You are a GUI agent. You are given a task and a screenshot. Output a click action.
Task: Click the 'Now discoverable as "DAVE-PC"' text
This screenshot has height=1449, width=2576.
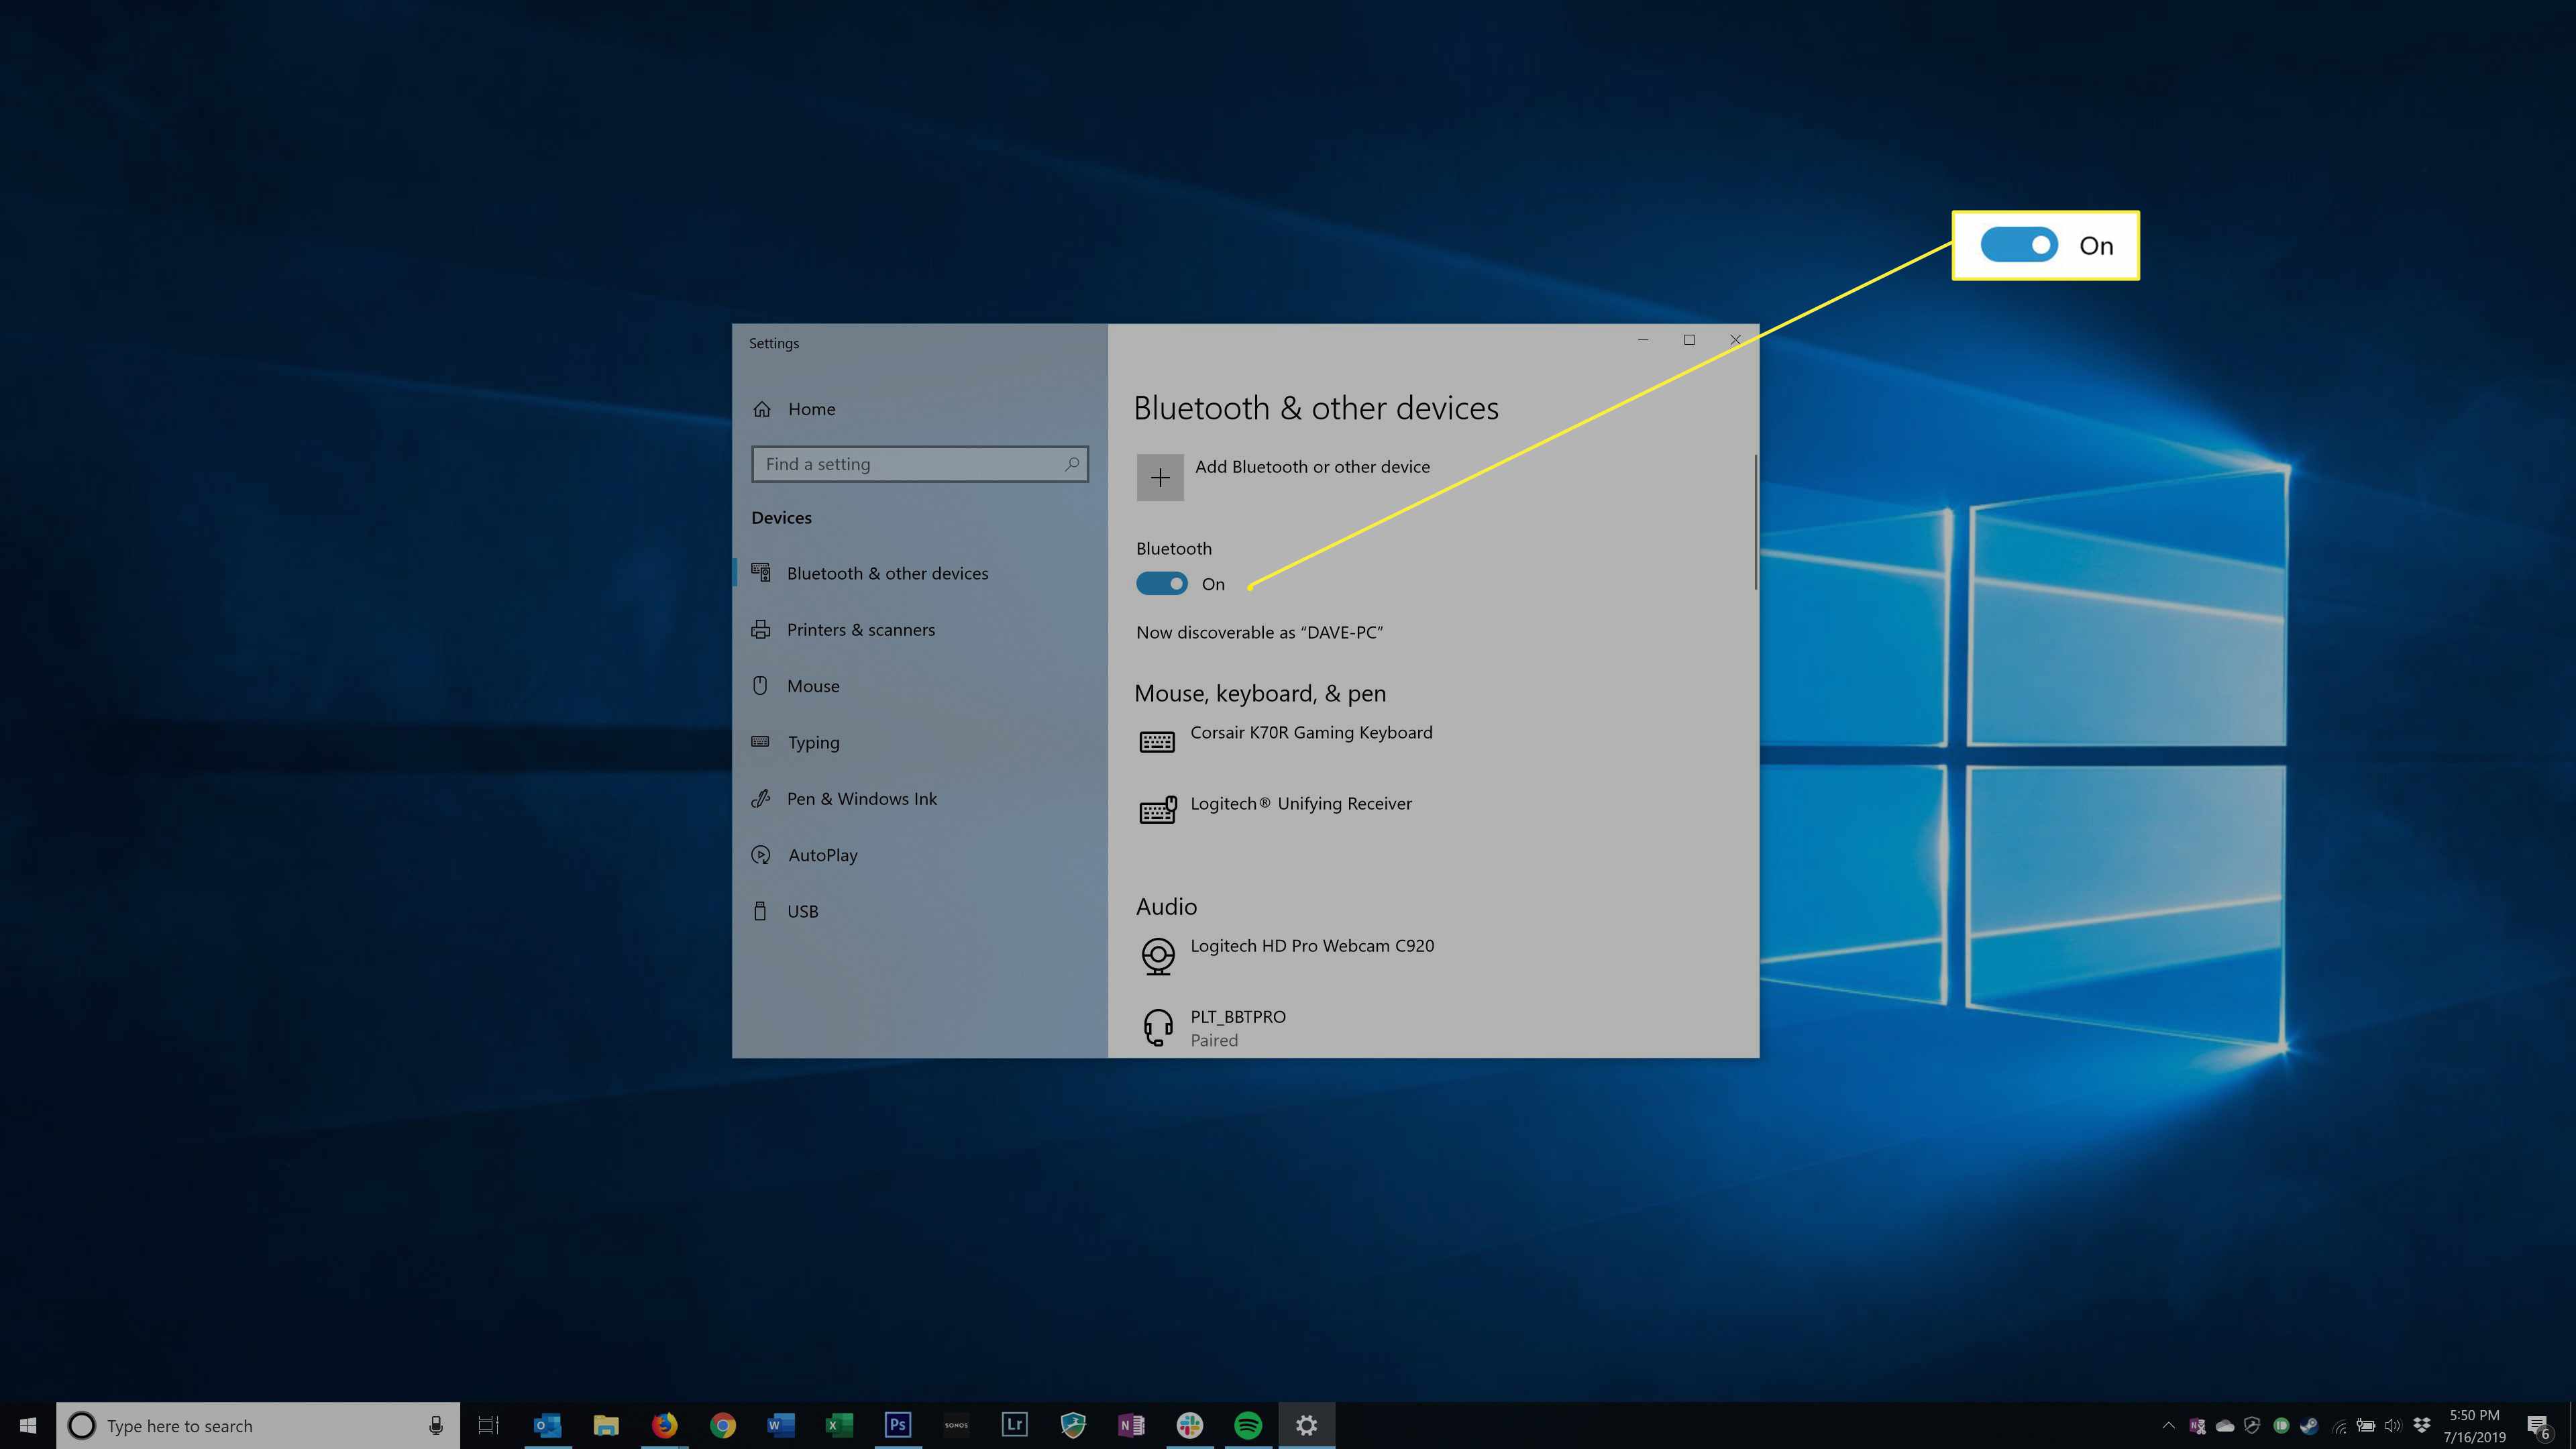[1260, 633]
